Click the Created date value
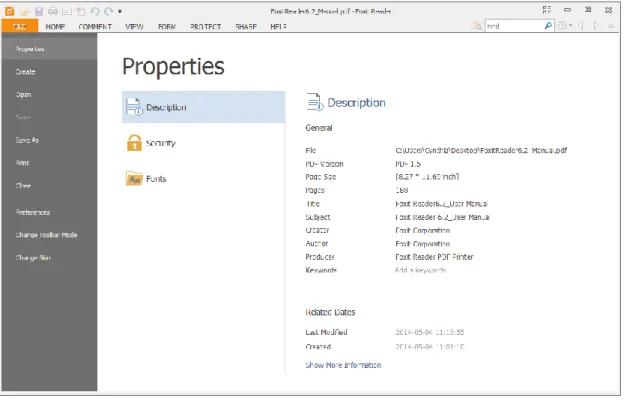 coord(430,346)
